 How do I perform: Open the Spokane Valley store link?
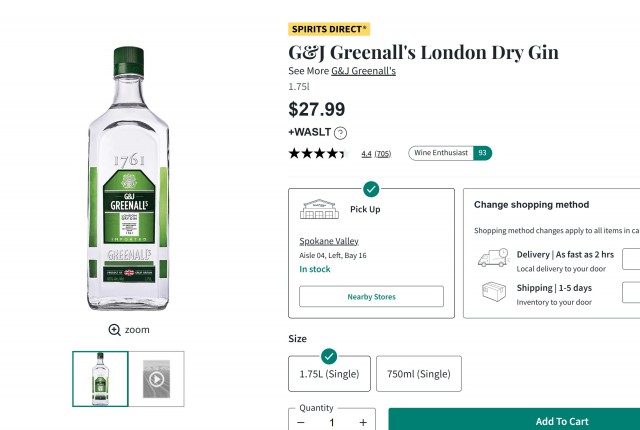coord(329,241)
